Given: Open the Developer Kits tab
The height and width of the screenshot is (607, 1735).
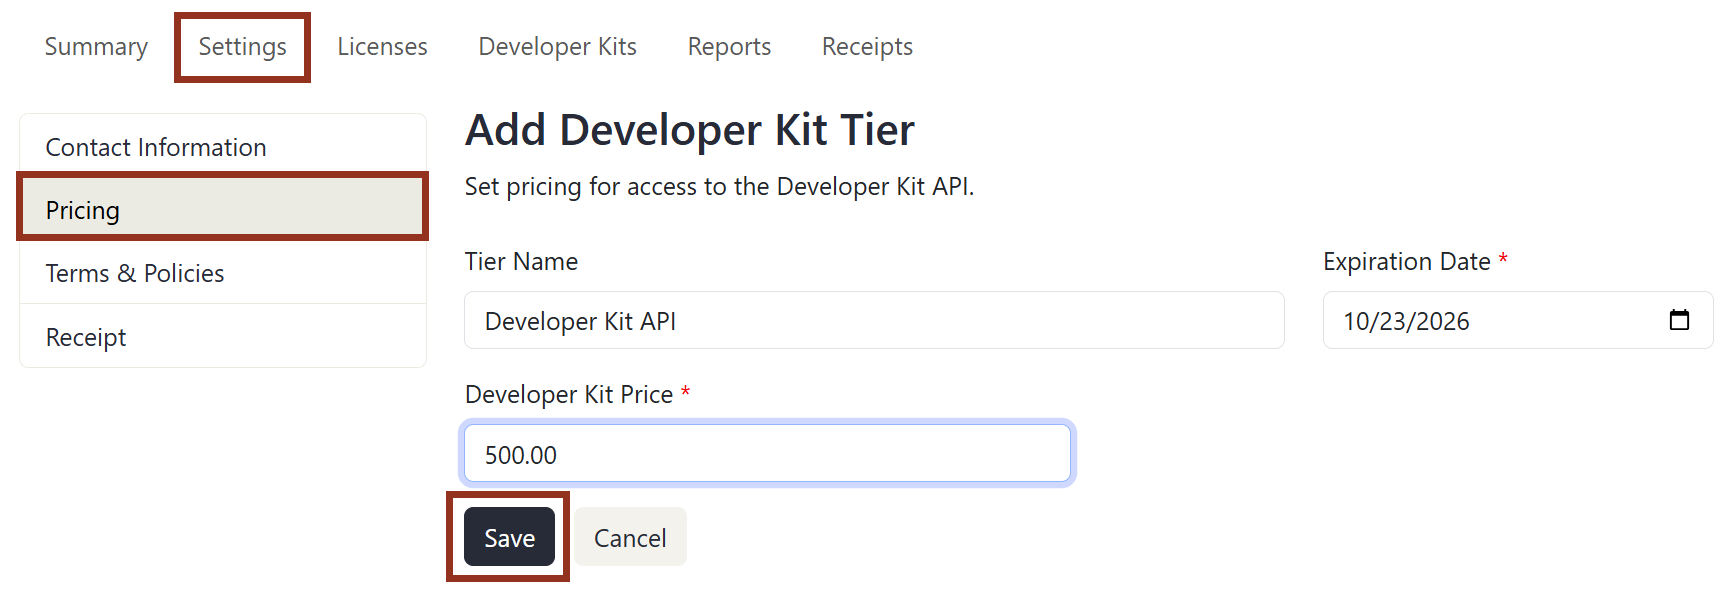Looking at the screenshot, I should [x=557, y=46].
